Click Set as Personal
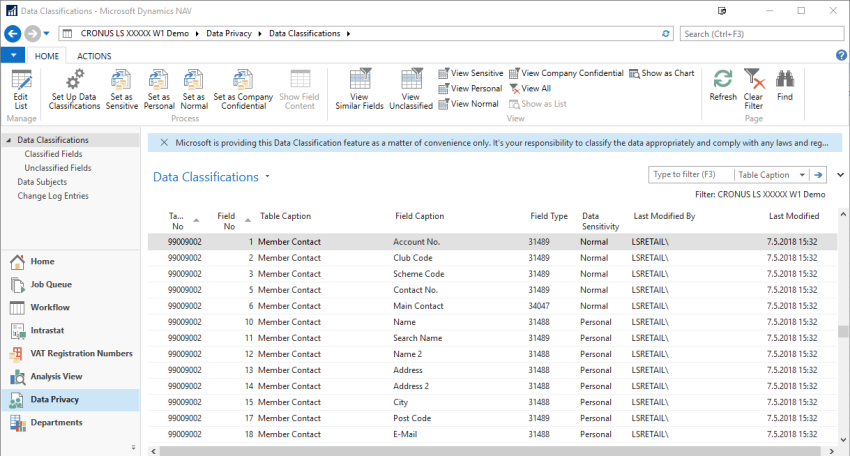The height and width of the screenshot is (456, 850). pyautogui.click(x=159, y=90)
